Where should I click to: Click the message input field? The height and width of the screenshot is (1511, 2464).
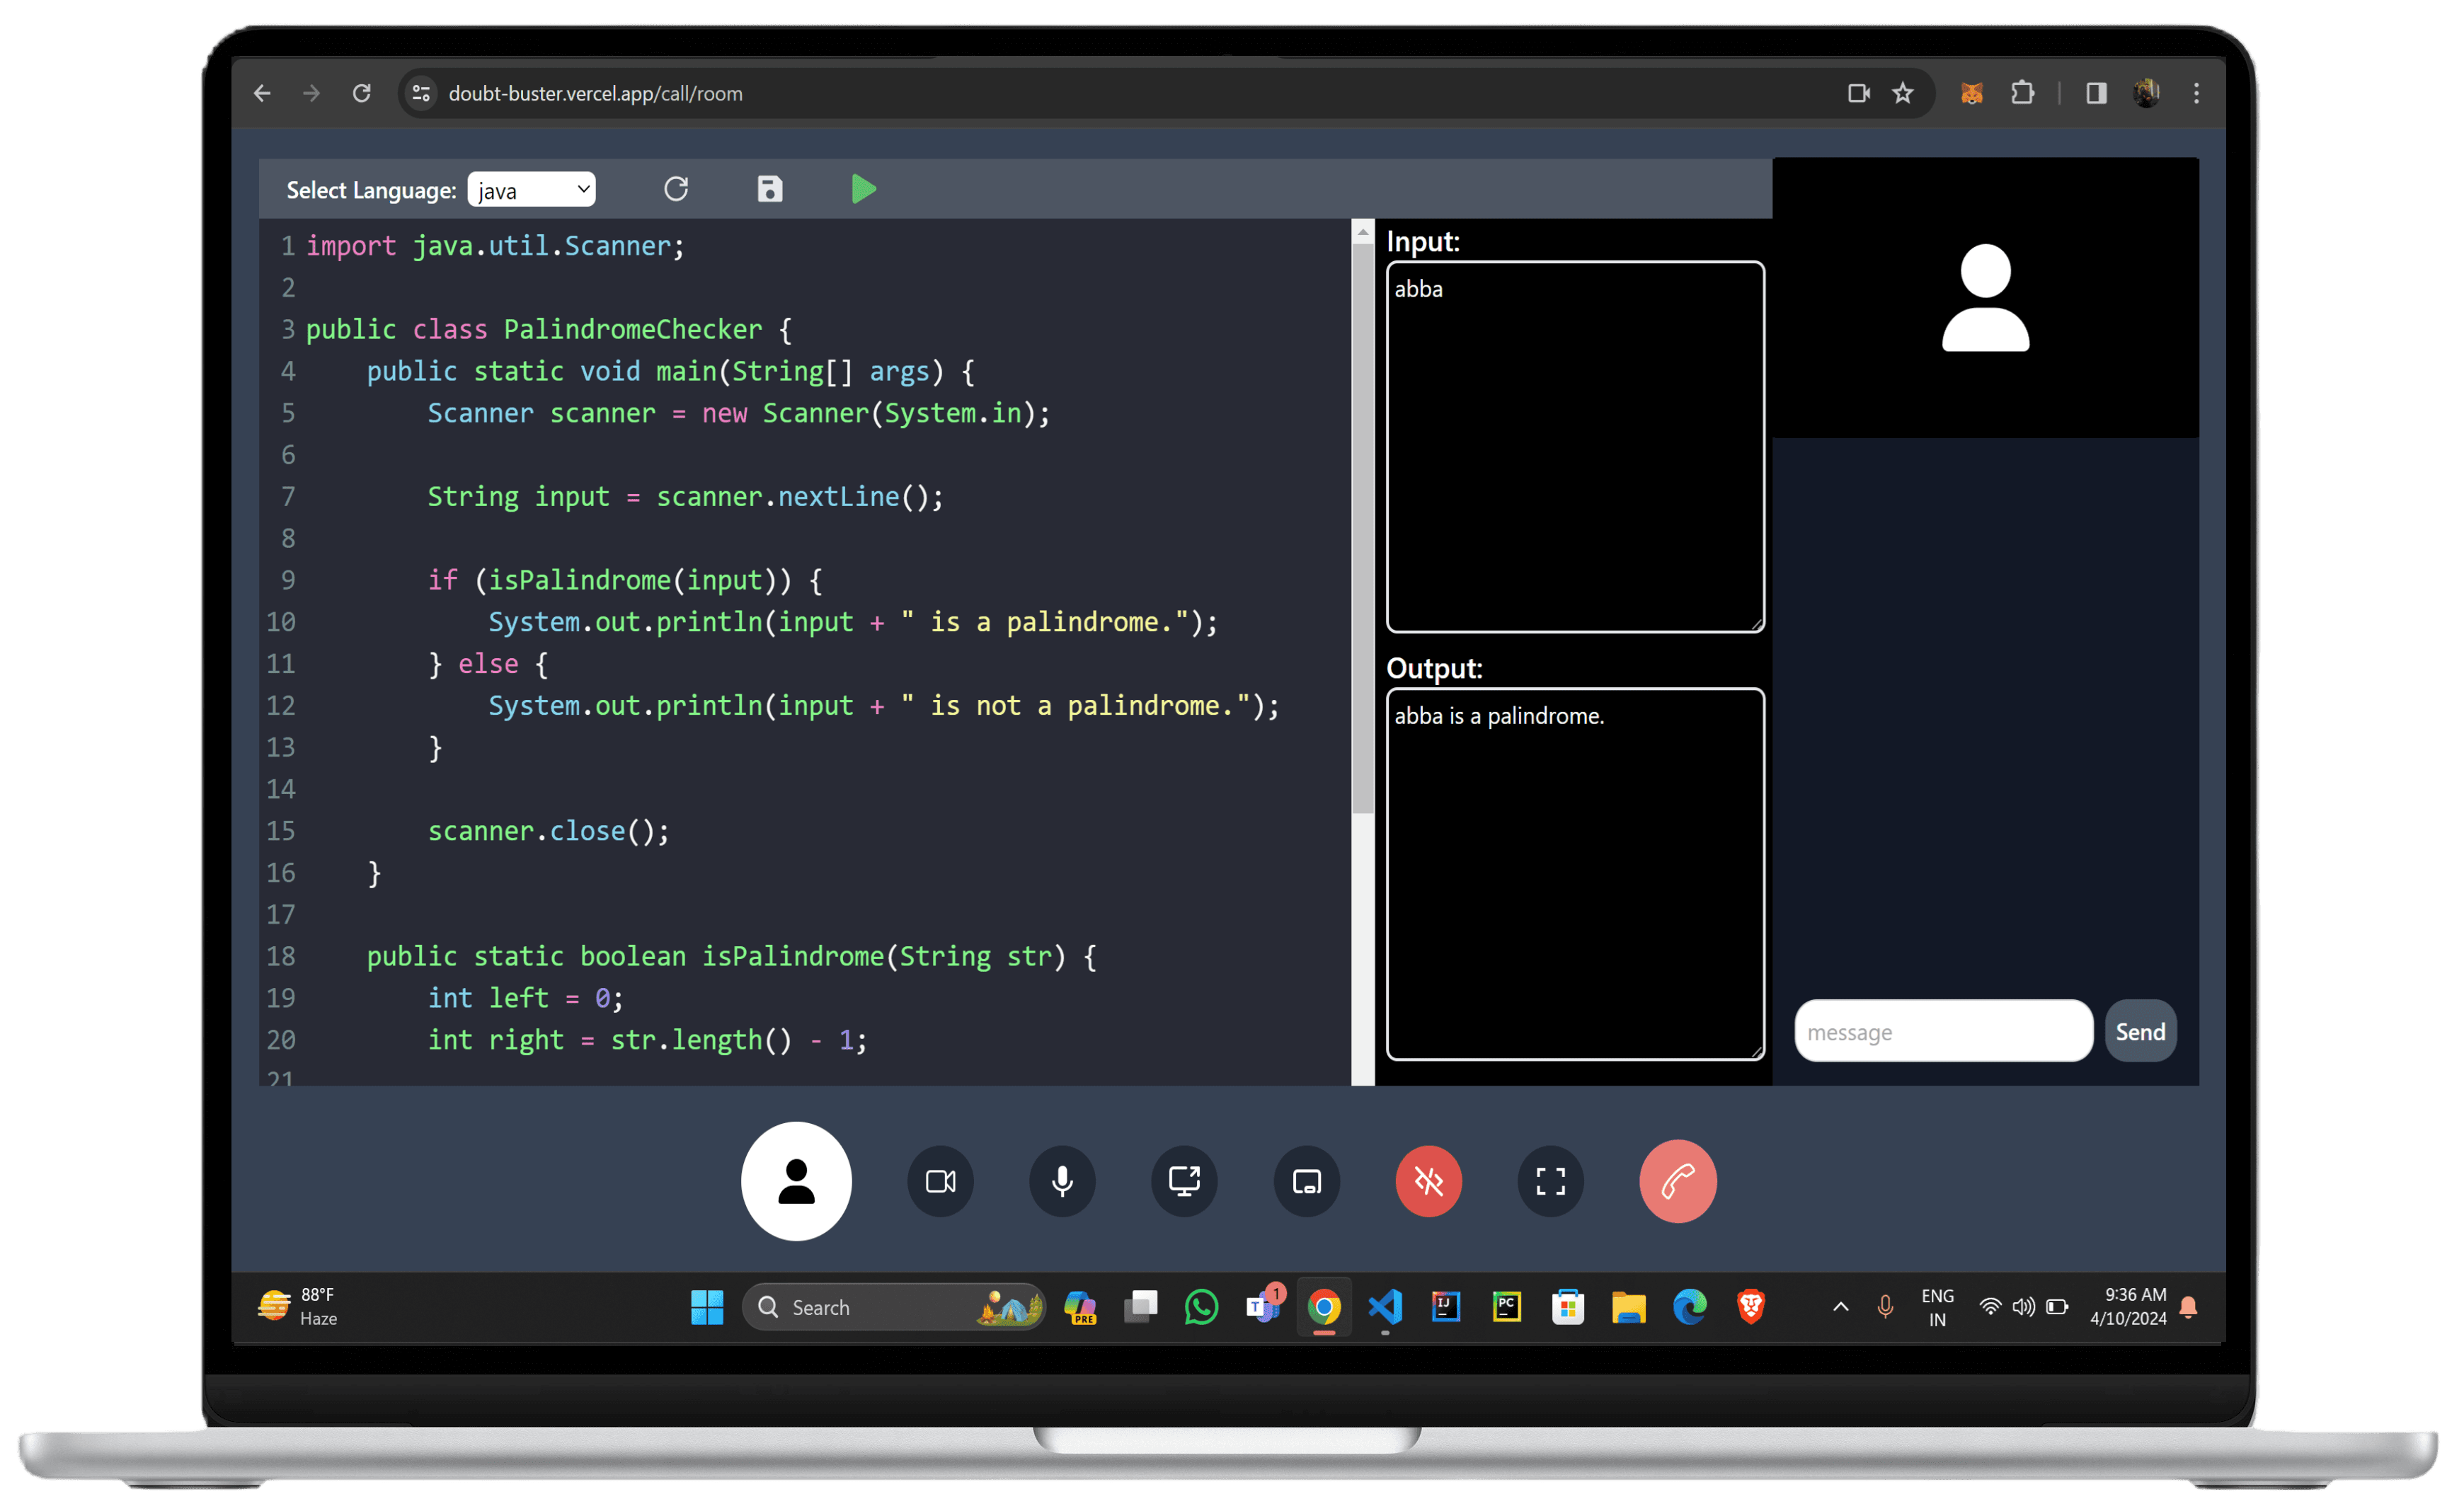click(x=1943, y=1031)
